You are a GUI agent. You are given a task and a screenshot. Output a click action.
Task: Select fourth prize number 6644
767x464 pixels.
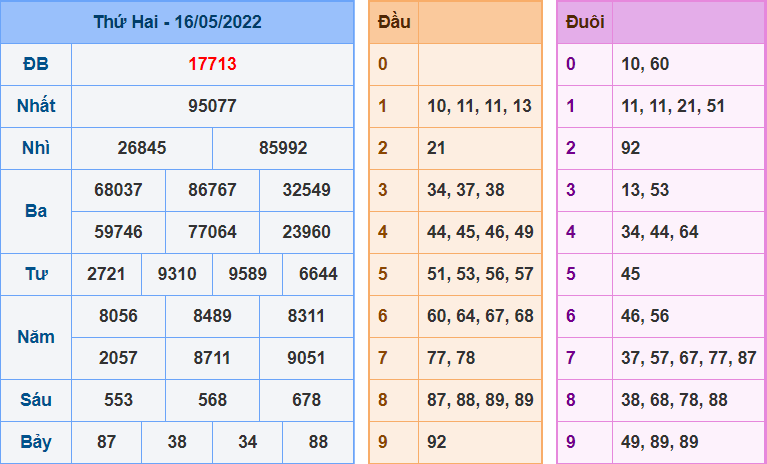tap(318, 274)
